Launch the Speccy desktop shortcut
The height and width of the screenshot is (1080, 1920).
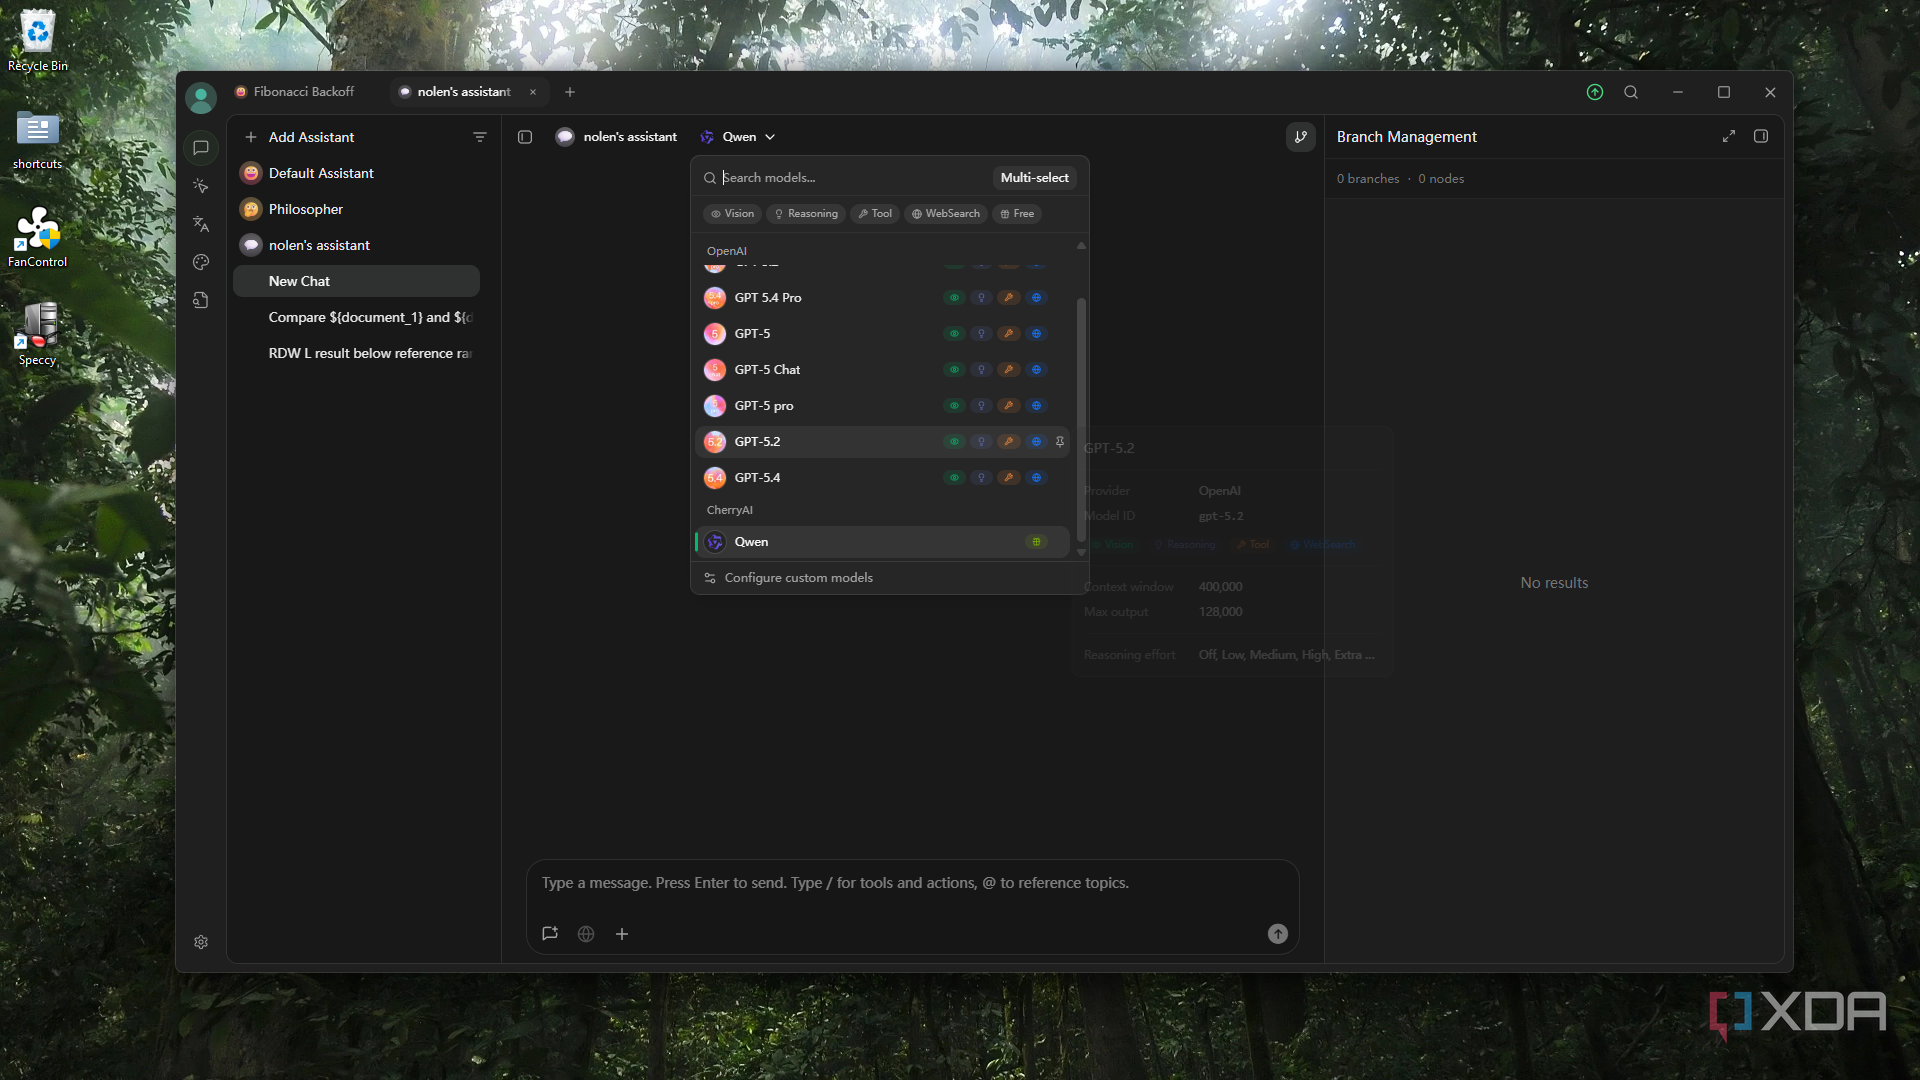(38, 335)
